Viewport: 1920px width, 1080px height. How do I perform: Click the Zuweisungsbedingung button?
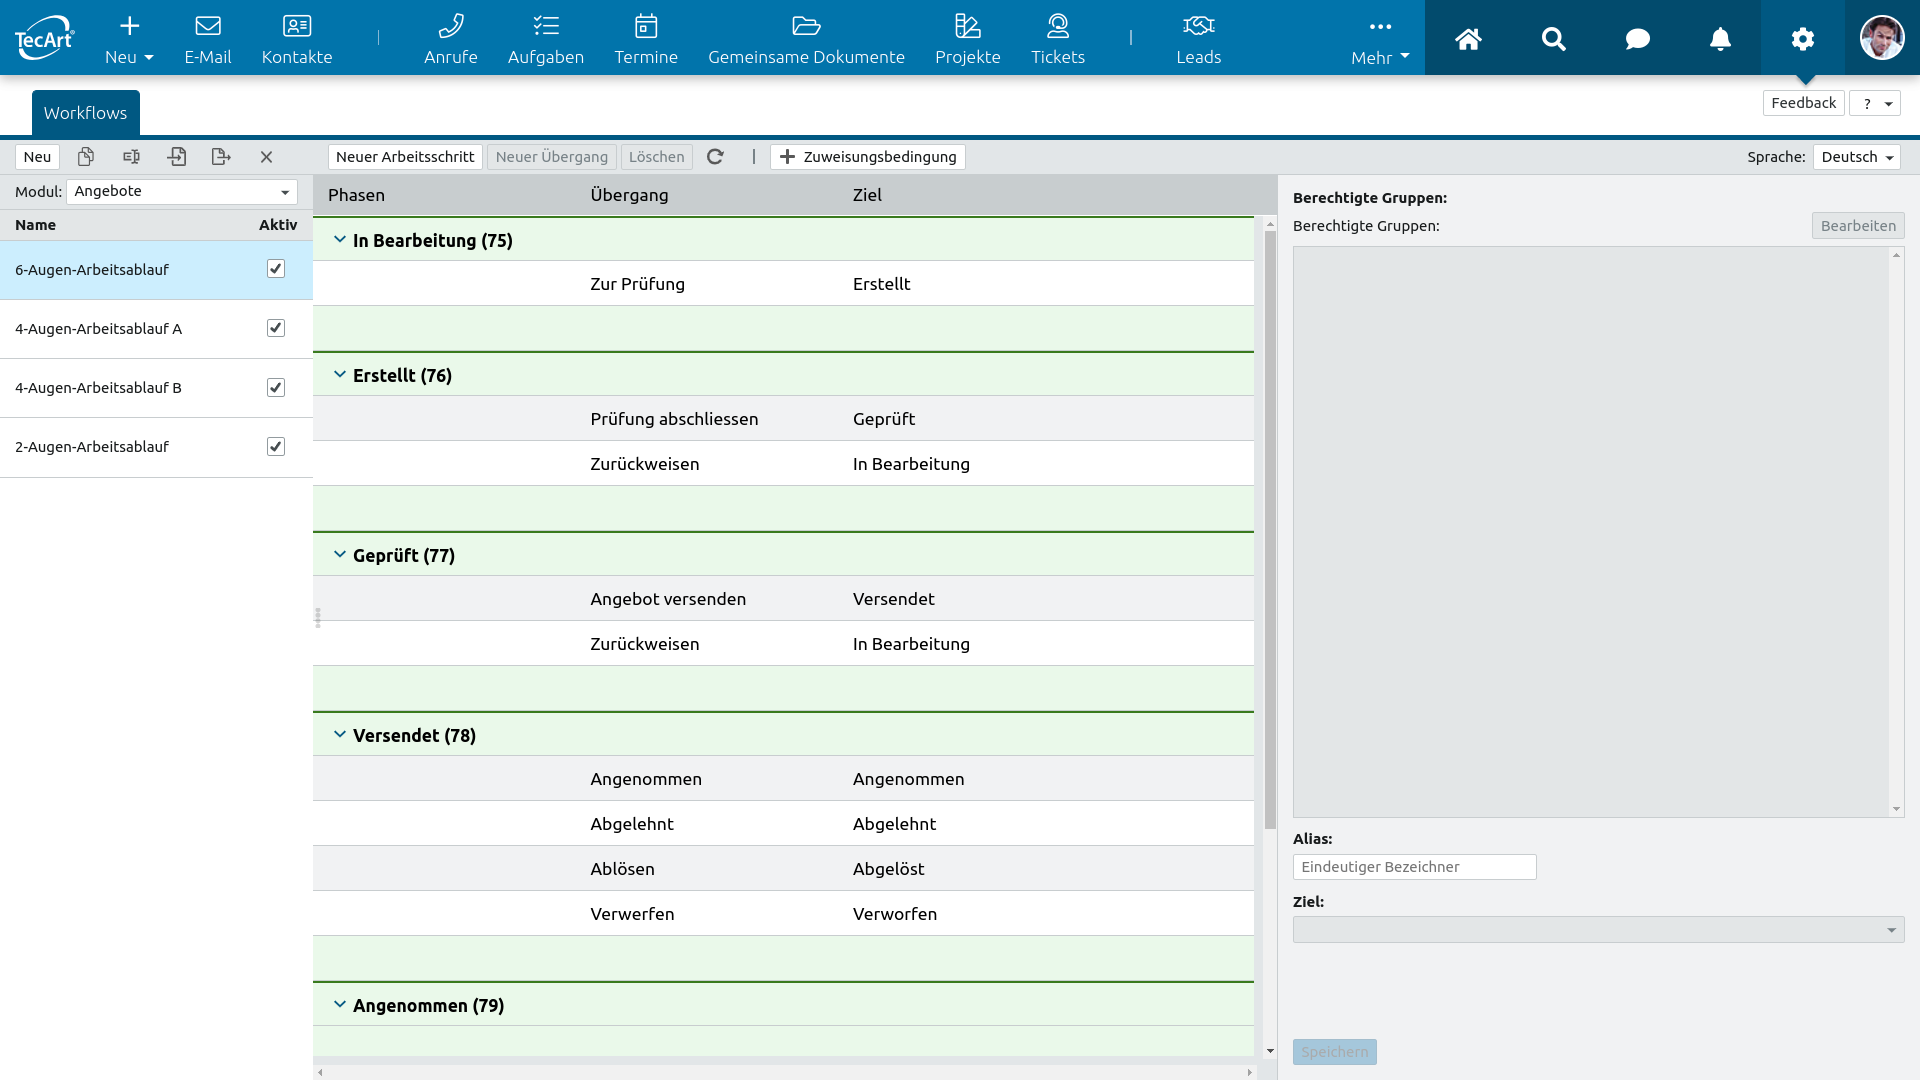[867, 157]
